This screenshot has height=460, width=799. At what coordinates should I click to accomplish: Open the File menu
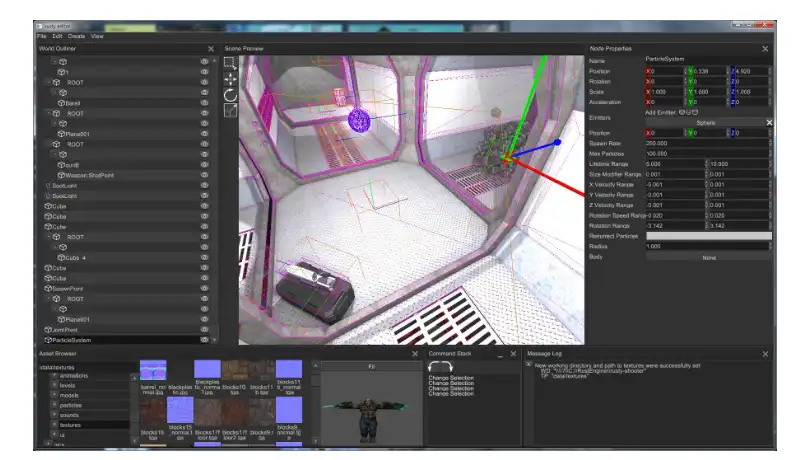[42, 36]
